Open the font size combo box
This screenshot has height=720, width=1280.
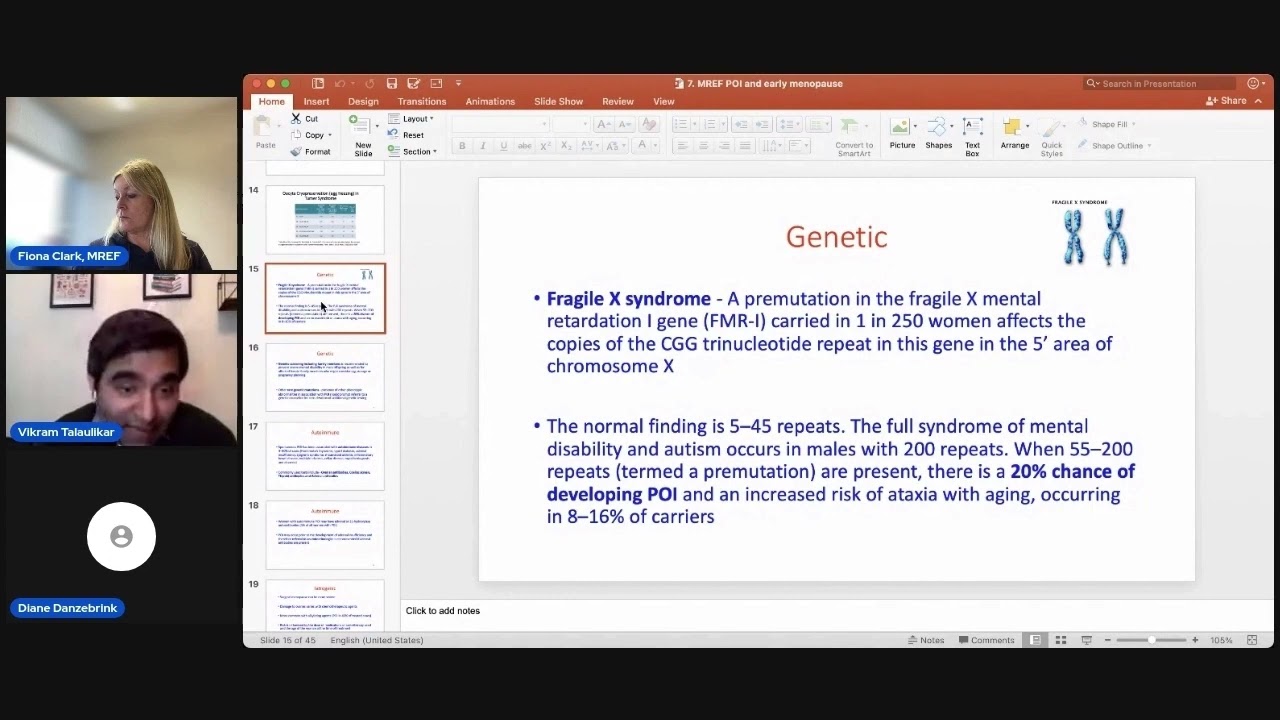pos(571,124)
